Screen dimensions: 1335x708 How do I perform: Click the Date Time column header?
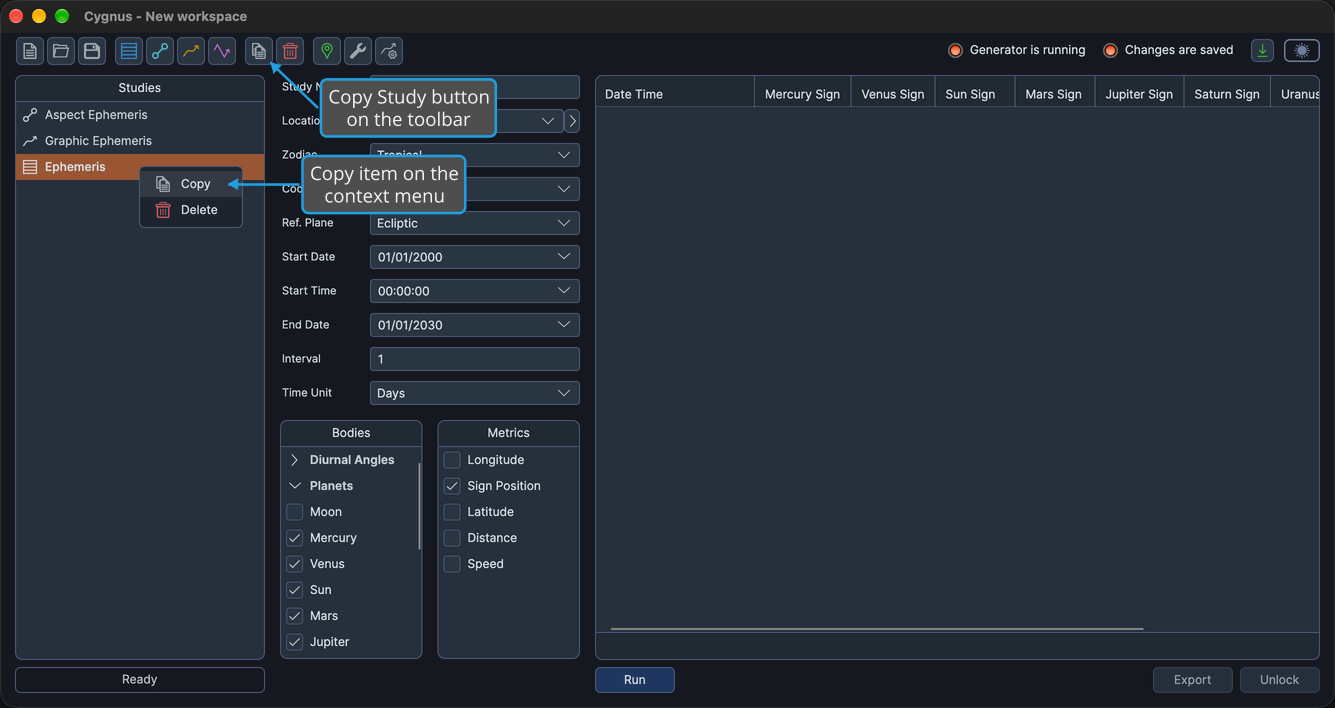coord(675,94)
